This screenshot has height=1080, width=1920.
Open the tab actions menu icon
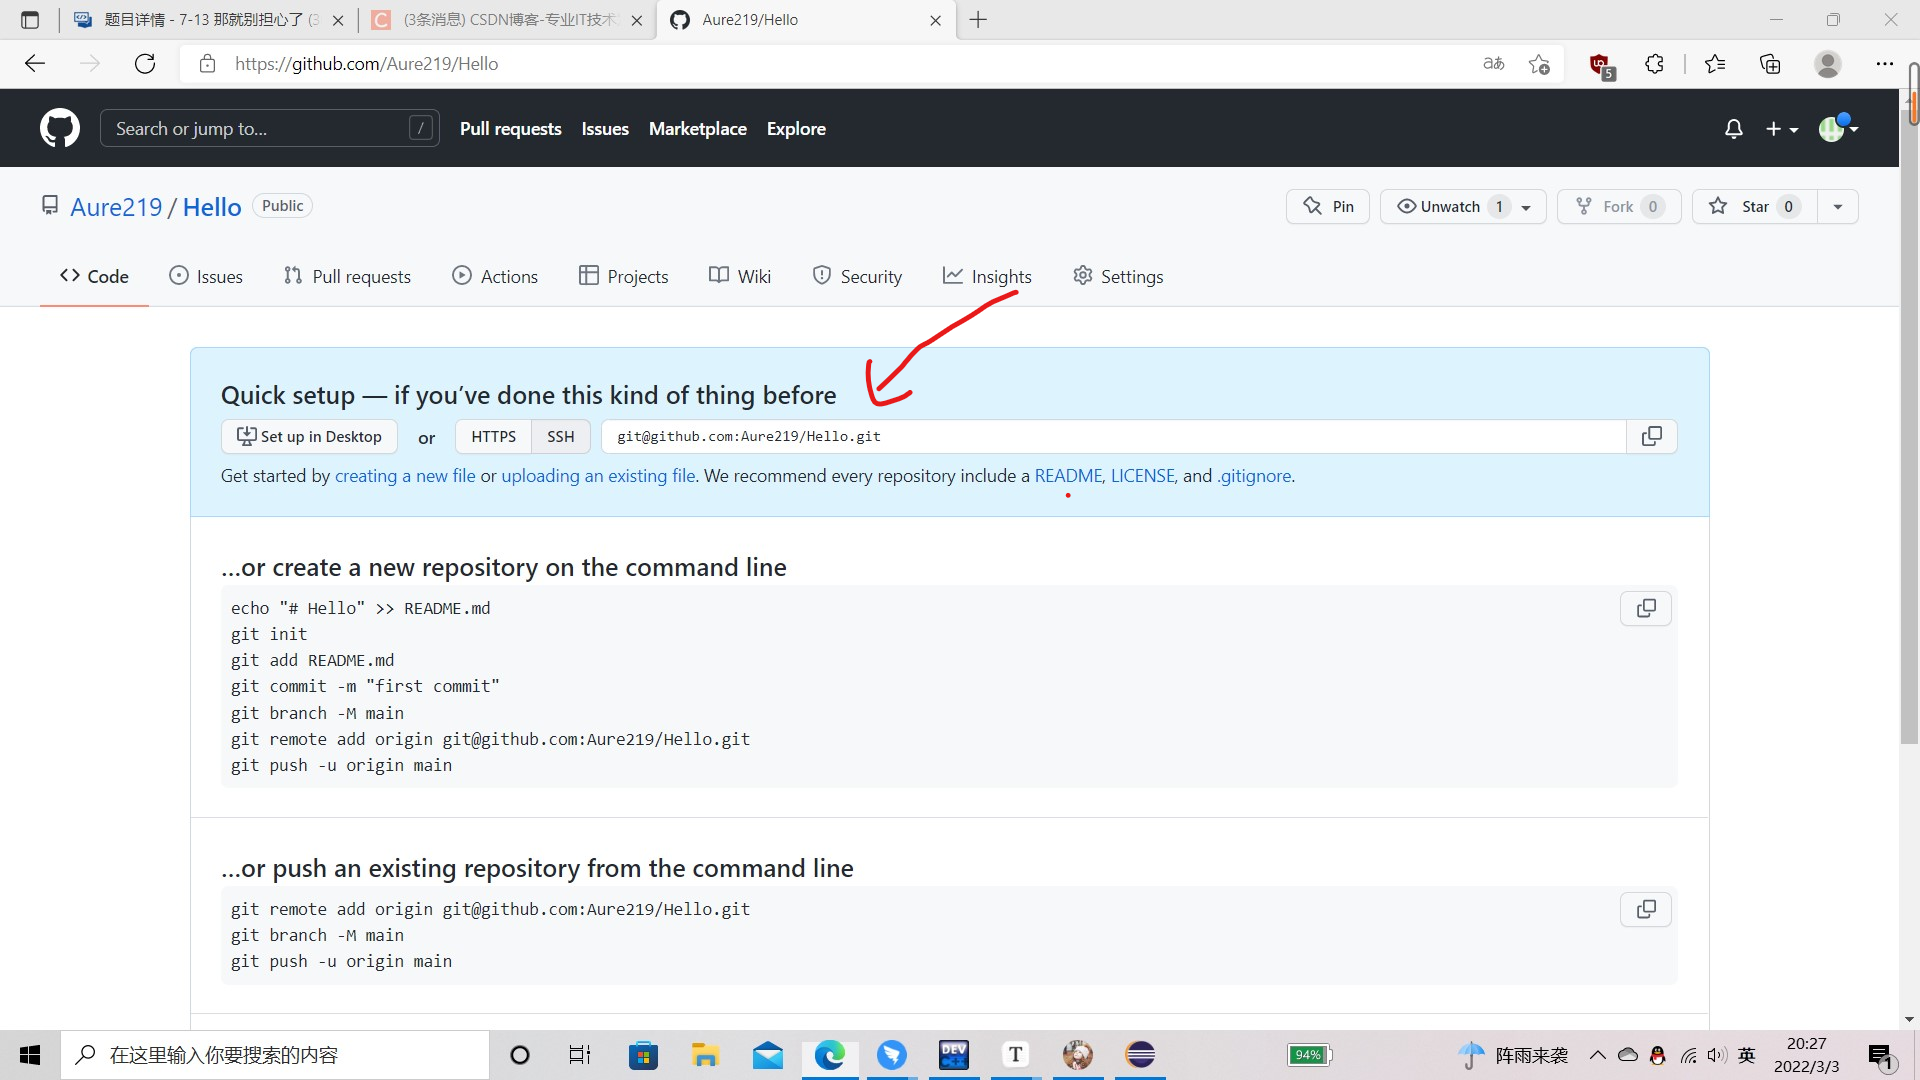(30, 20)
